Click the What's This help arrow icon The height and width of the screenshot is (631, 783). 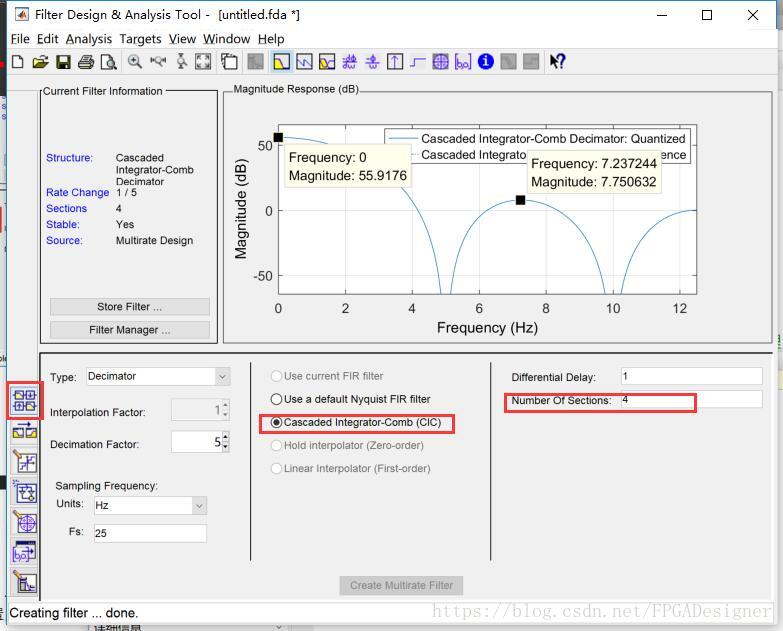[x=557, y=61]
